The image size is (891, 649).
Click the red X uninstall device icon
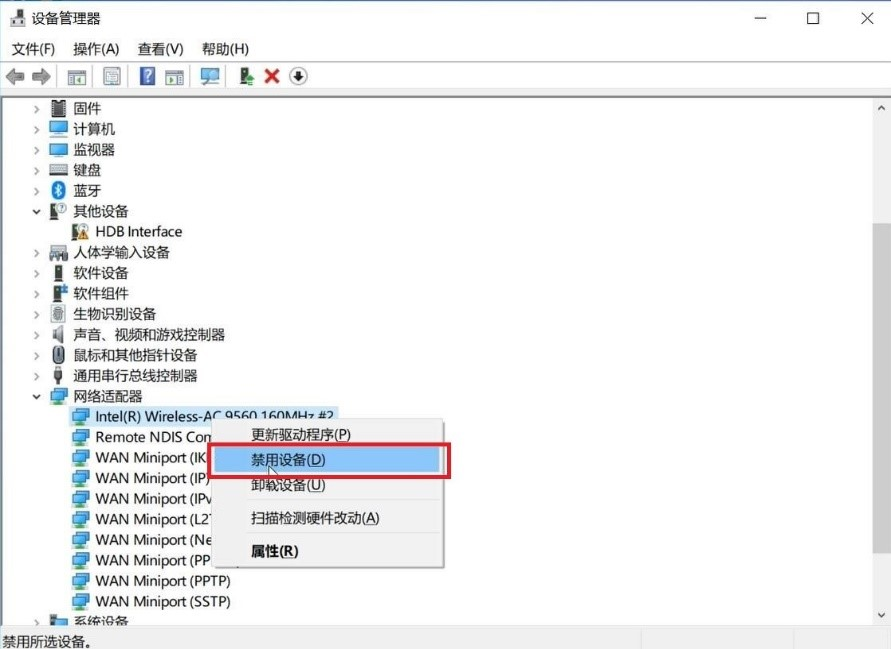coord(272,77)
